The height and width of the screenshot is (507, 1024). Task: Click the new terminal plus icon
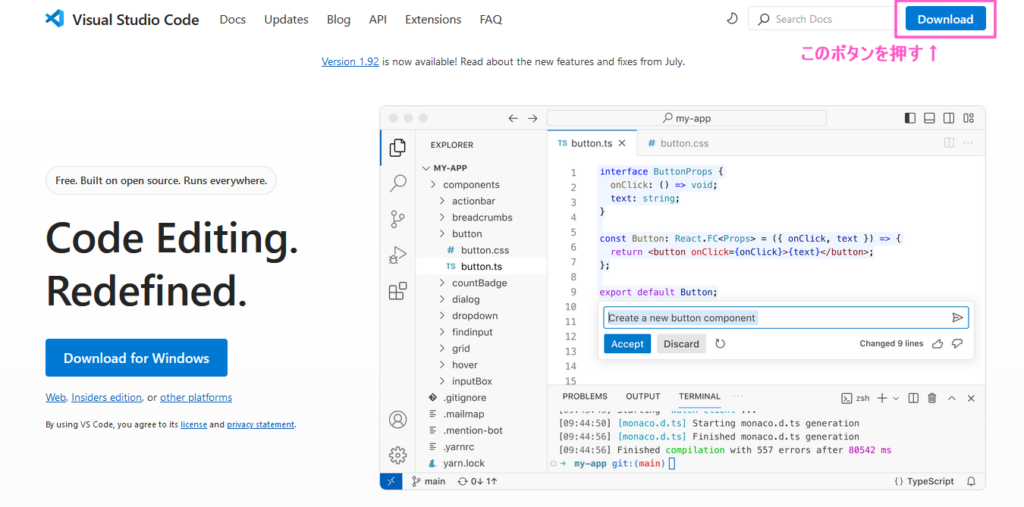point(882,398)
